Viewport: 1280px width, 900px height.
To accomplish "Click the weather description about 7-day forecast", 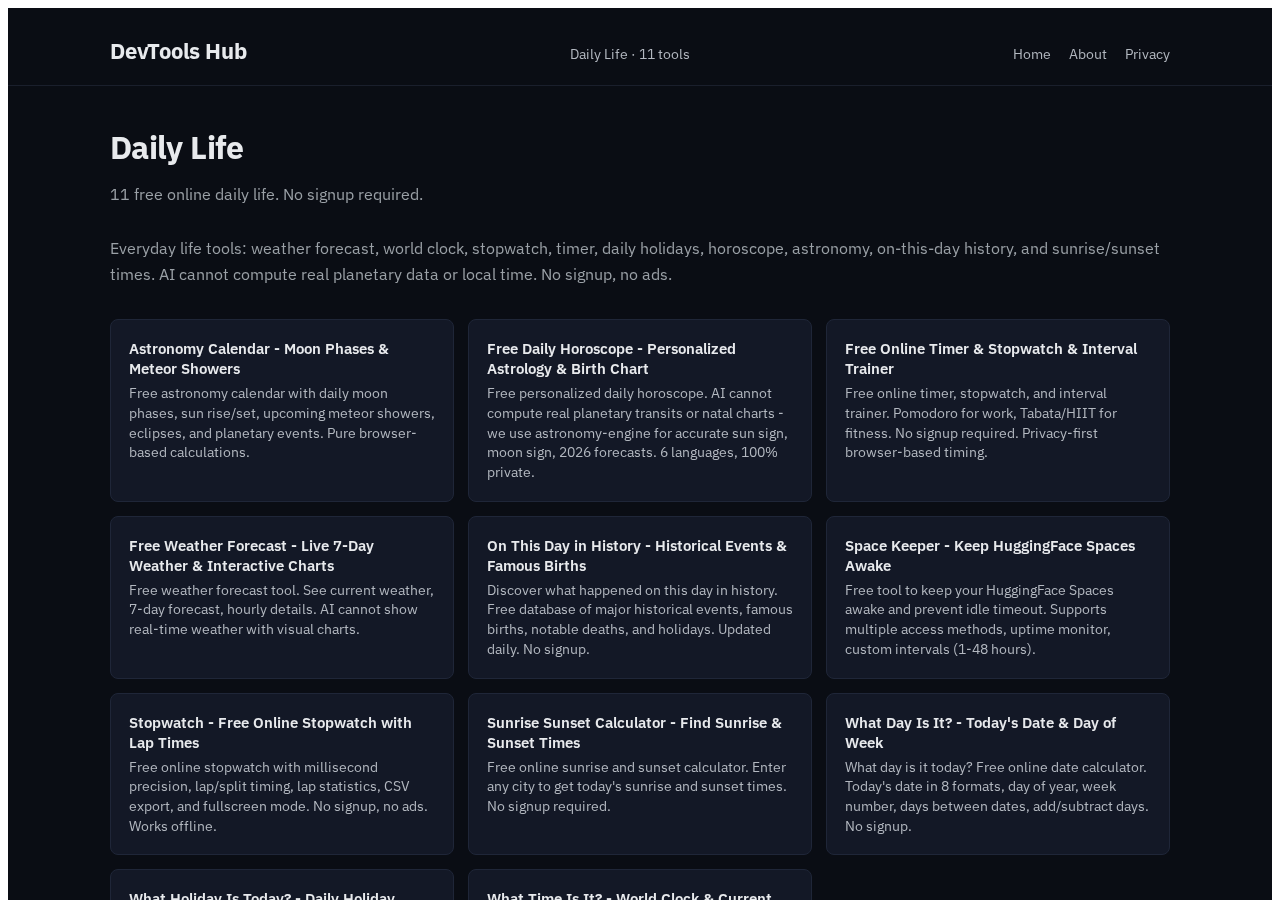I will click(282, 610).
